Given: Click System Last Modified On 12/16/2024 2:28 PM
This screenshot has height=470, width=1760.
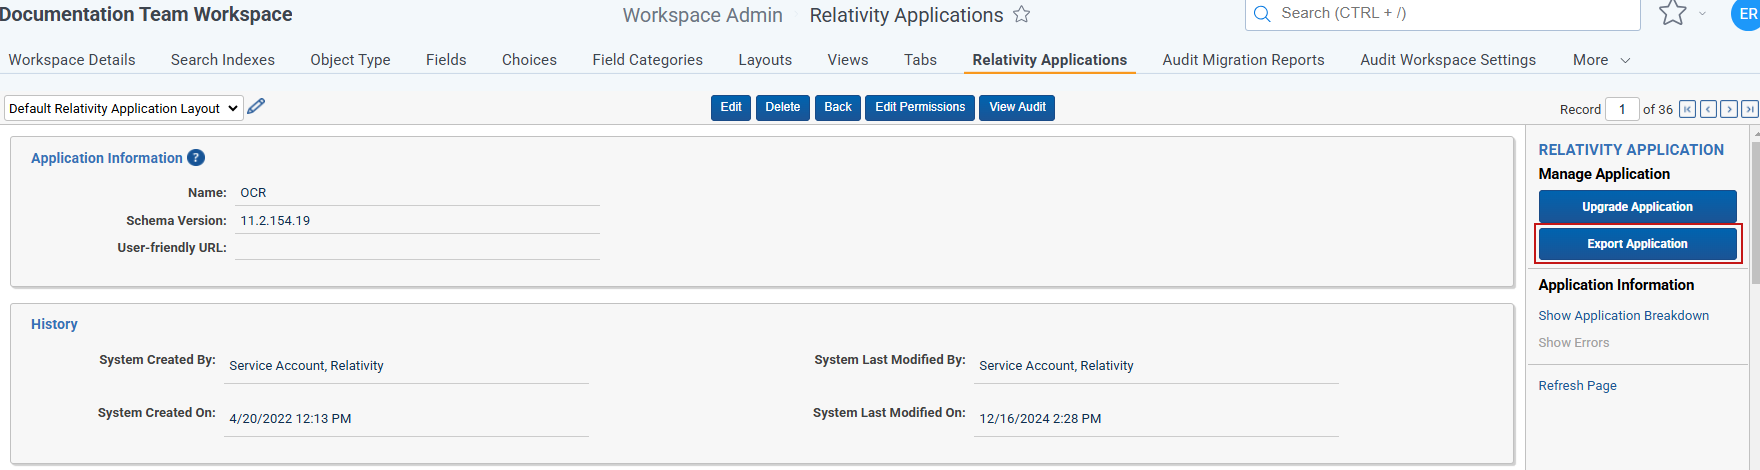Looking at the screenshot, I should click(x=1040, y=418).
